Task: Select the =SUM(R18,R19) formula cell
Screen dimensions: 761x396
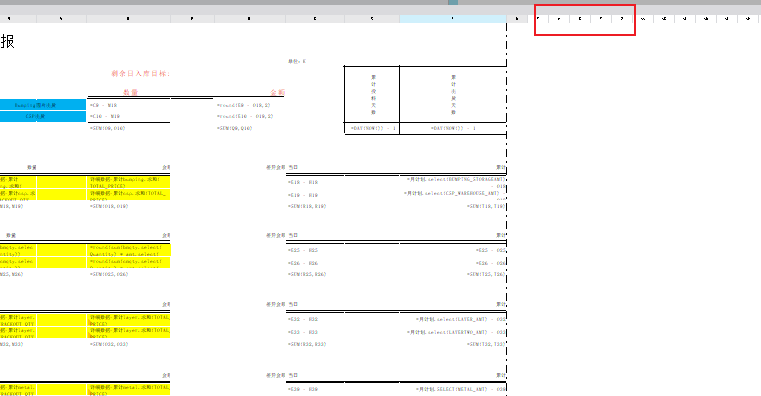Action: [x=315, y=206]
